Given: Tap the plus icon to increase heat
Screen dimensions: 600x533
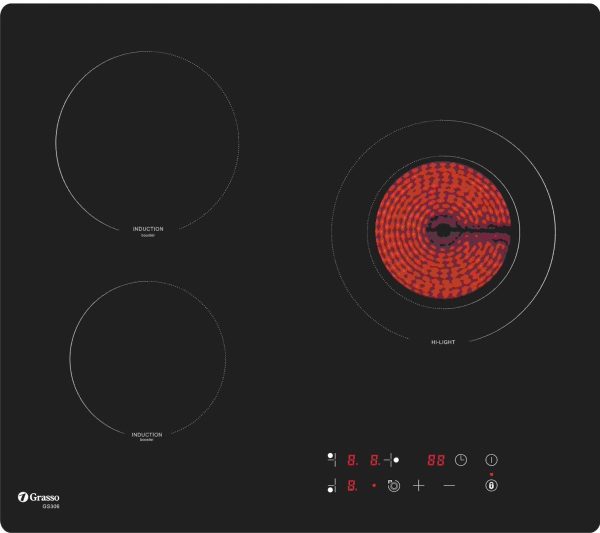Looking at the screenshot, I should (x=419, y=486).
